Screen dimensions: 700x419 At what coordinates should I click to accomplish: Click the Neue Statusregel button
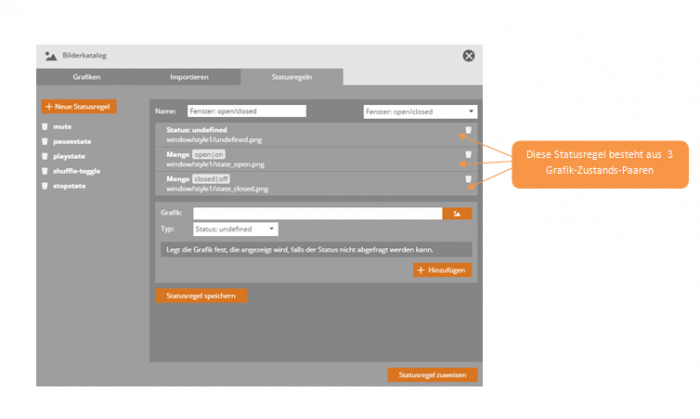80,106
